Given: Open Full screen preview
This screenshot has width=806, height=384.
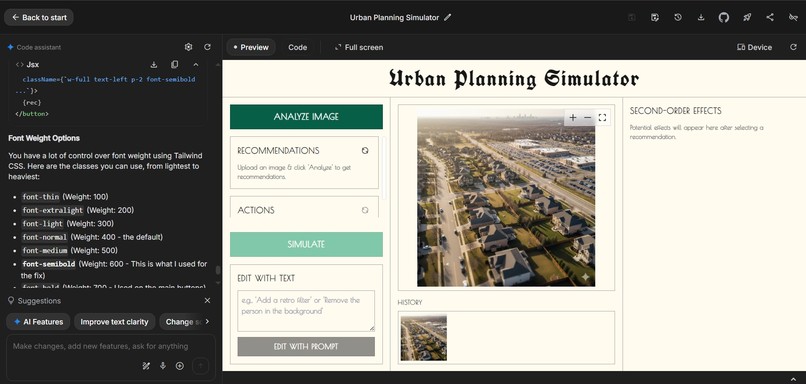Looking at the screenshot, I should coord(359,47).
